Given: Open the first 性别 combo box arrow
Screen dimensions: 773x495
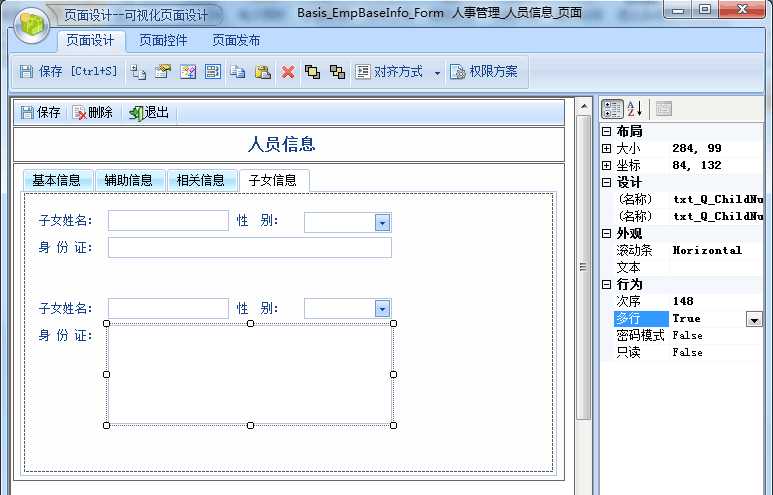Looking at the screenshot, I should pos(383,223).
